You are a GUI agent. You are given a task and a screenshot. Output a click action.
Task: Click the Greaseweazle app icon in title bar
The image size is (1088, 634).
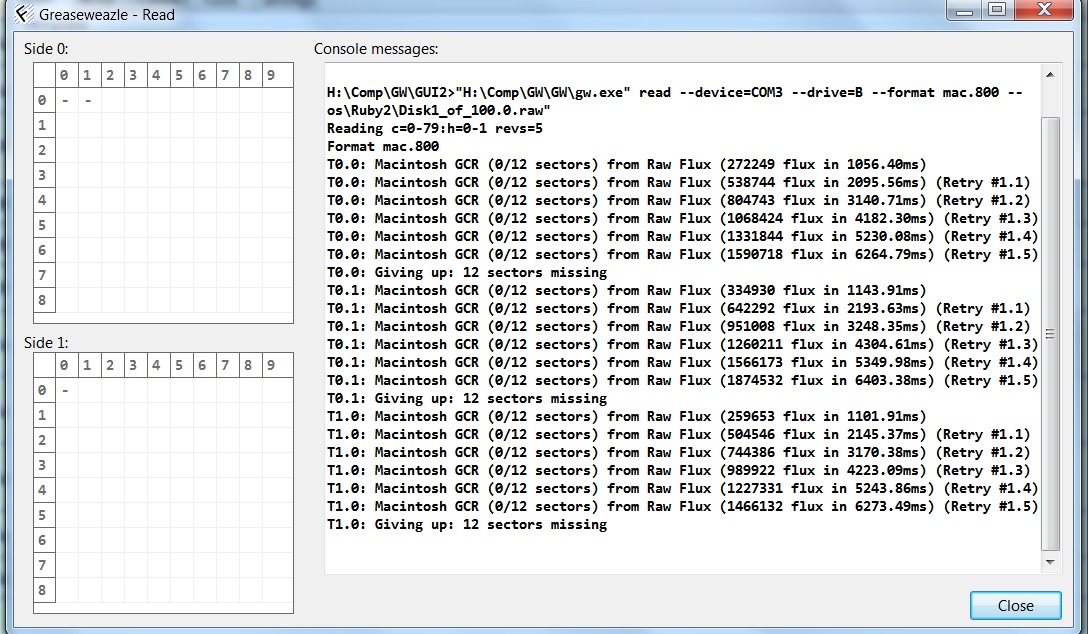click(24, 14)
